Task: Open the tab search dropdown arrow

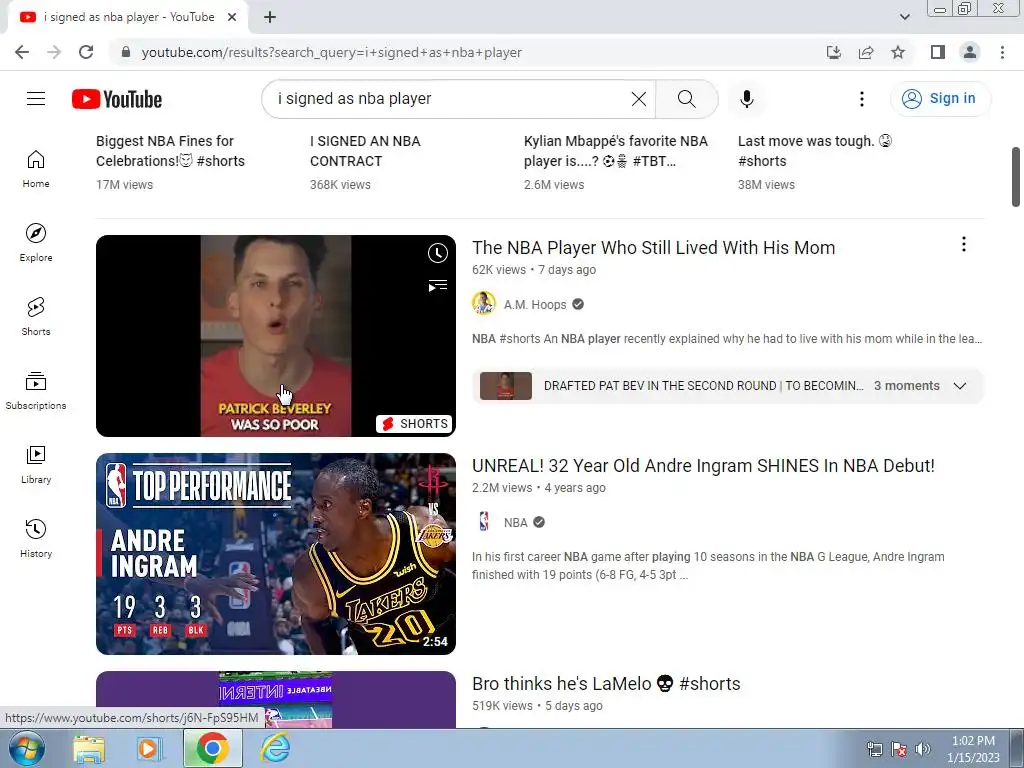Action: pos(904,18)
